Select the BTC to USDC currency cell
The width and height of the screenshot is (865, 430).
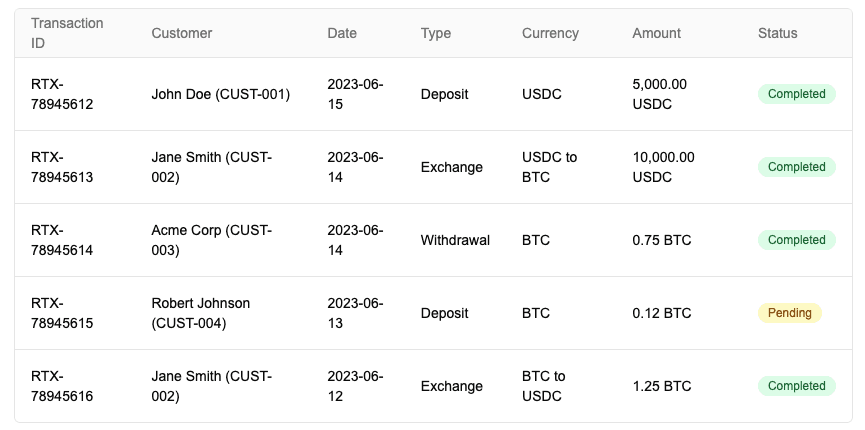coord(543,386)
